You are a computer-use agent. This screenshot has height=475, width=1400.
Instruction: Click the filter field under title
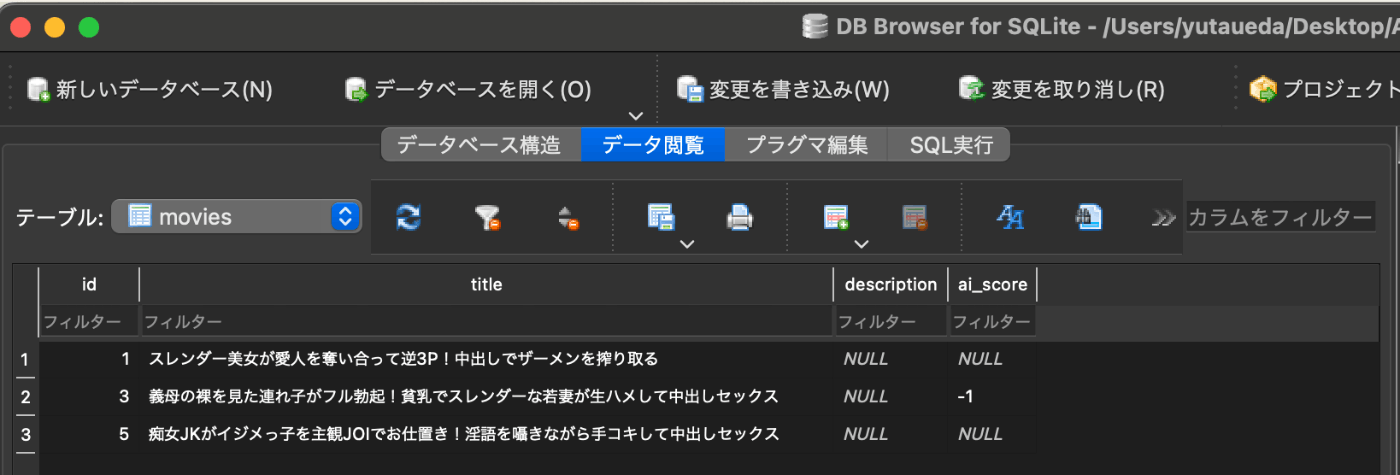pyautogui.click(x=486, y=322)
